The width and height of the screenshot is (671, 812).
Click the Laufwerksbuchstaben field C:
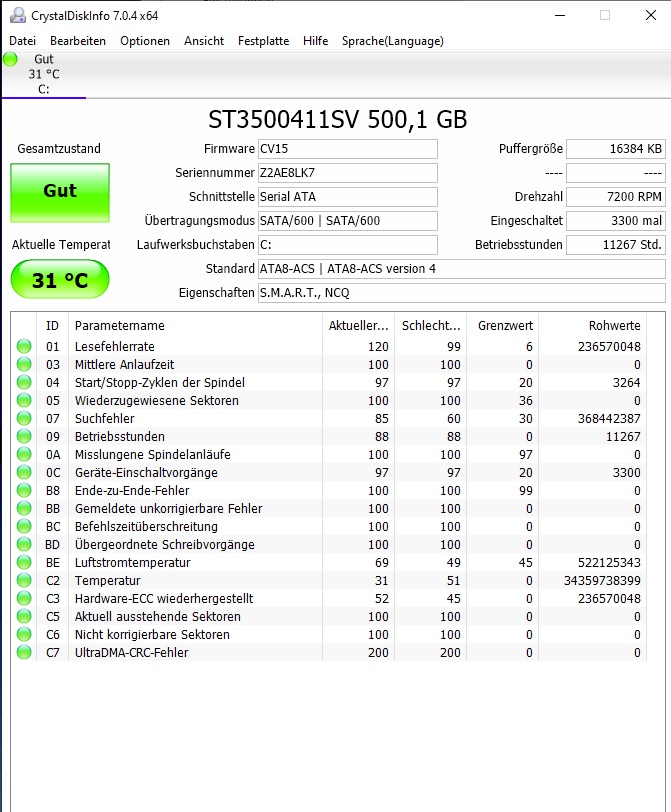348,245
